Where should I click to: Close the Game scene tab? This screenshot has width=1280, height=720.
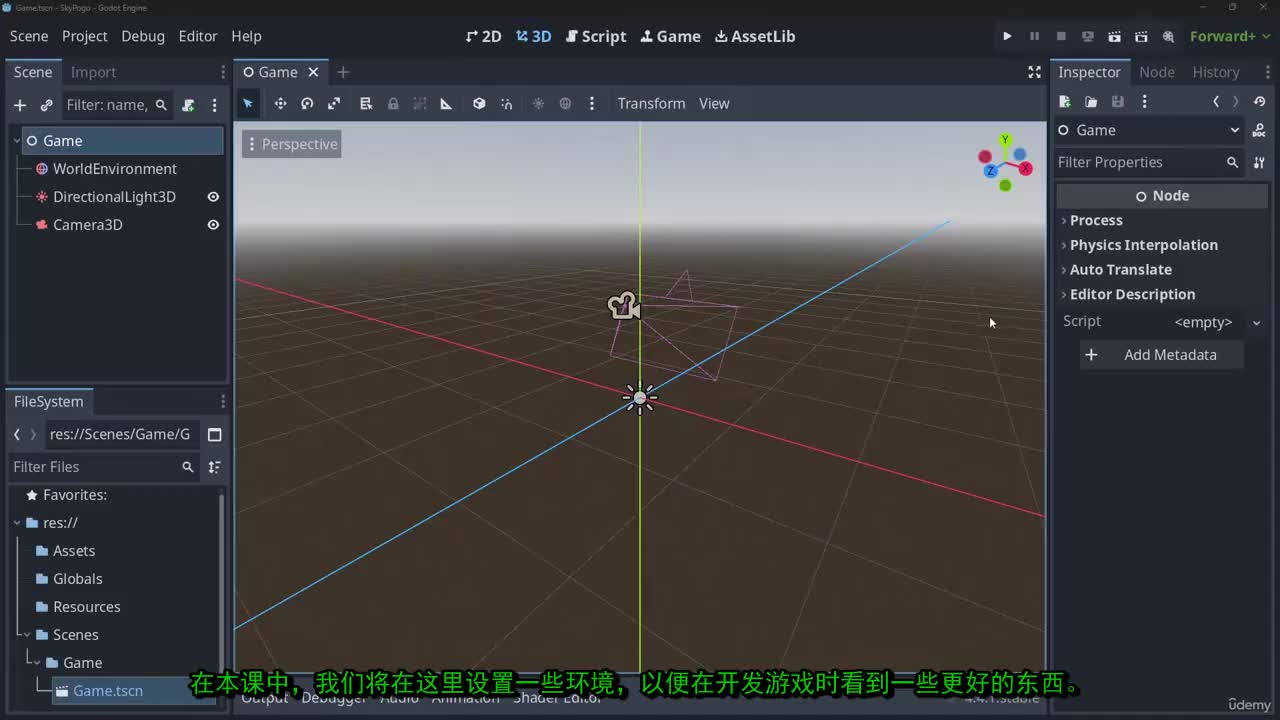(313, 72)
